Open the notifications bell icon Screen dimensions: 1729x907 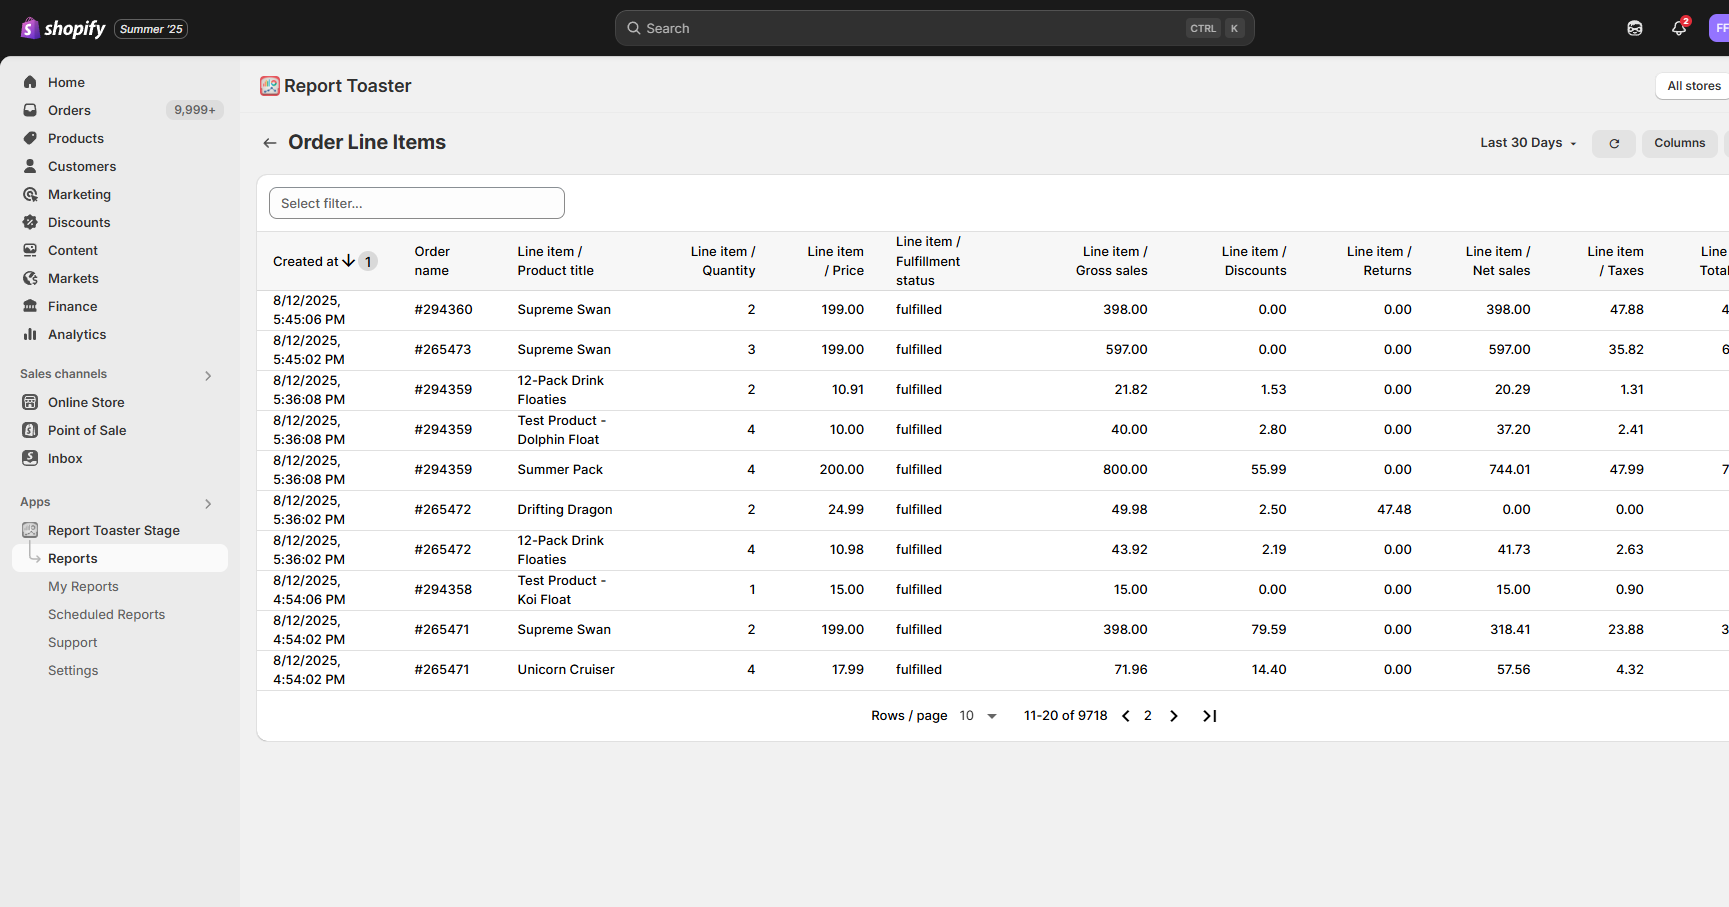1678,28
